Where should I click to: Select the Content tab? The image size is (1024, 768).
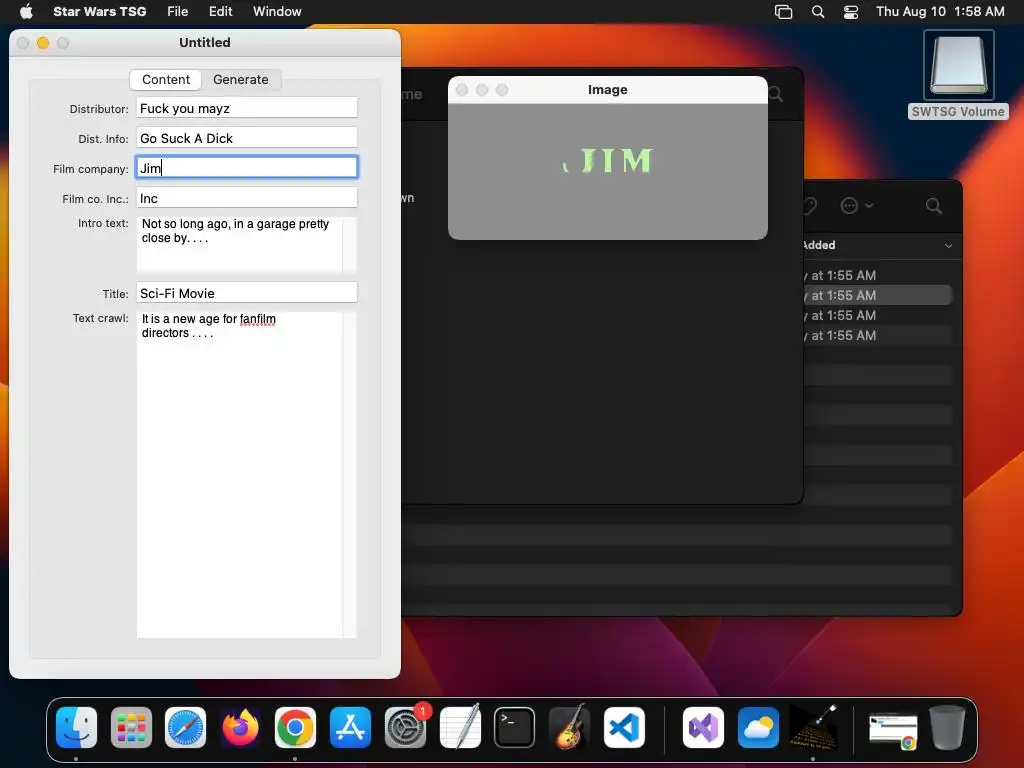coord(166,80)
